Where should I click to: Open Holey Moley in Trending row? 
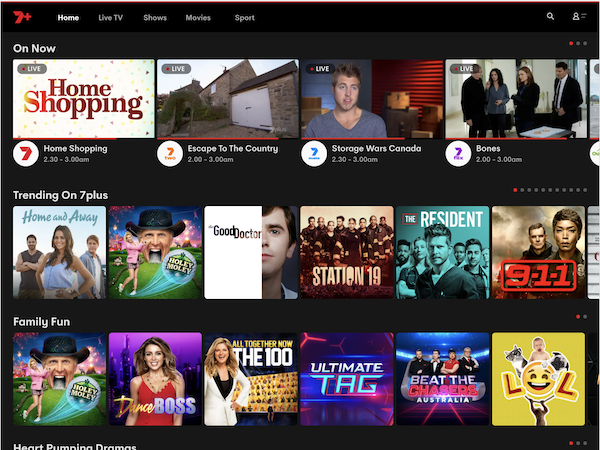coord(155,253)
